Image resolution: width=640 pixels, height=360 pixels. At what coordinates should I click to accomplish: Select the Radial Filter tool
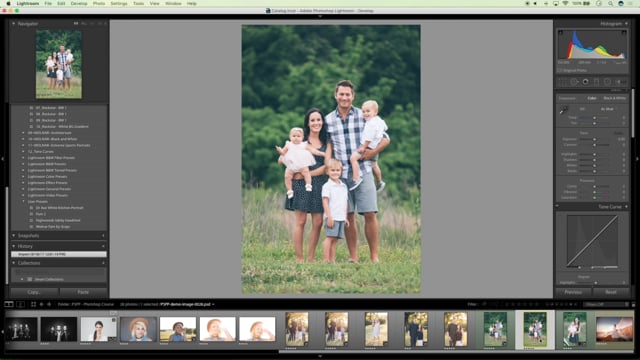click(607, 82)
